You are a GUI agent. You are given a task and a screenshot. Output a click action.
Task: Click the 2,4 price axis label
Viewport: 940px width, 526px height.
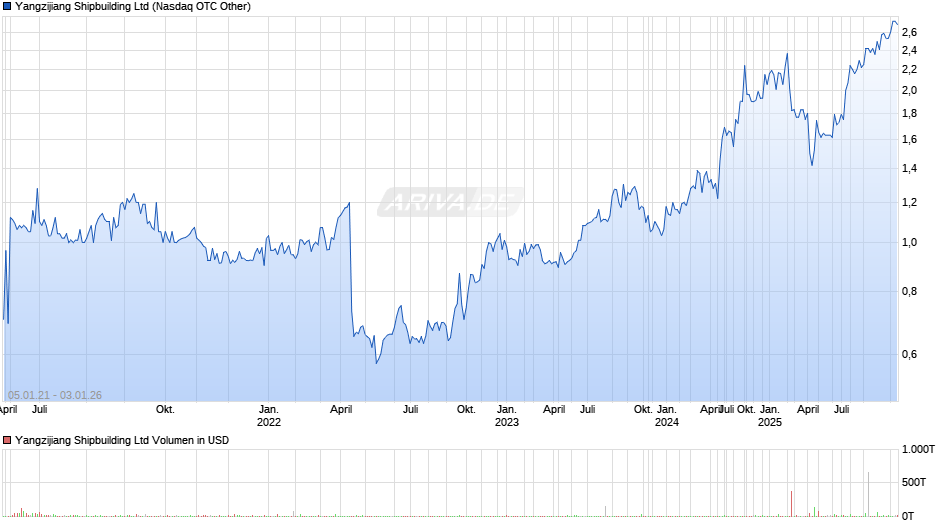pyautogui.click(x=909, y=50)
